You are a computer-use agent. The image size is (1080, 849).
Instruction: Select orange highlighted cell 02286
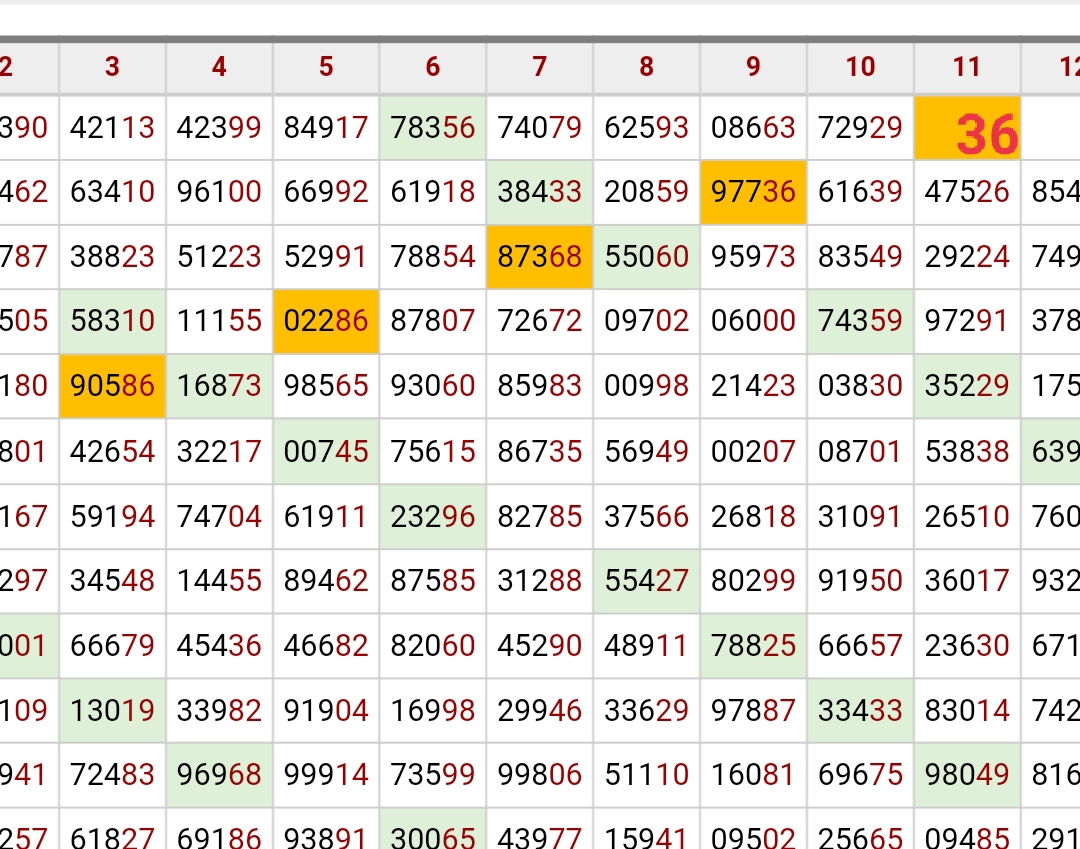[x=326, y=321]
